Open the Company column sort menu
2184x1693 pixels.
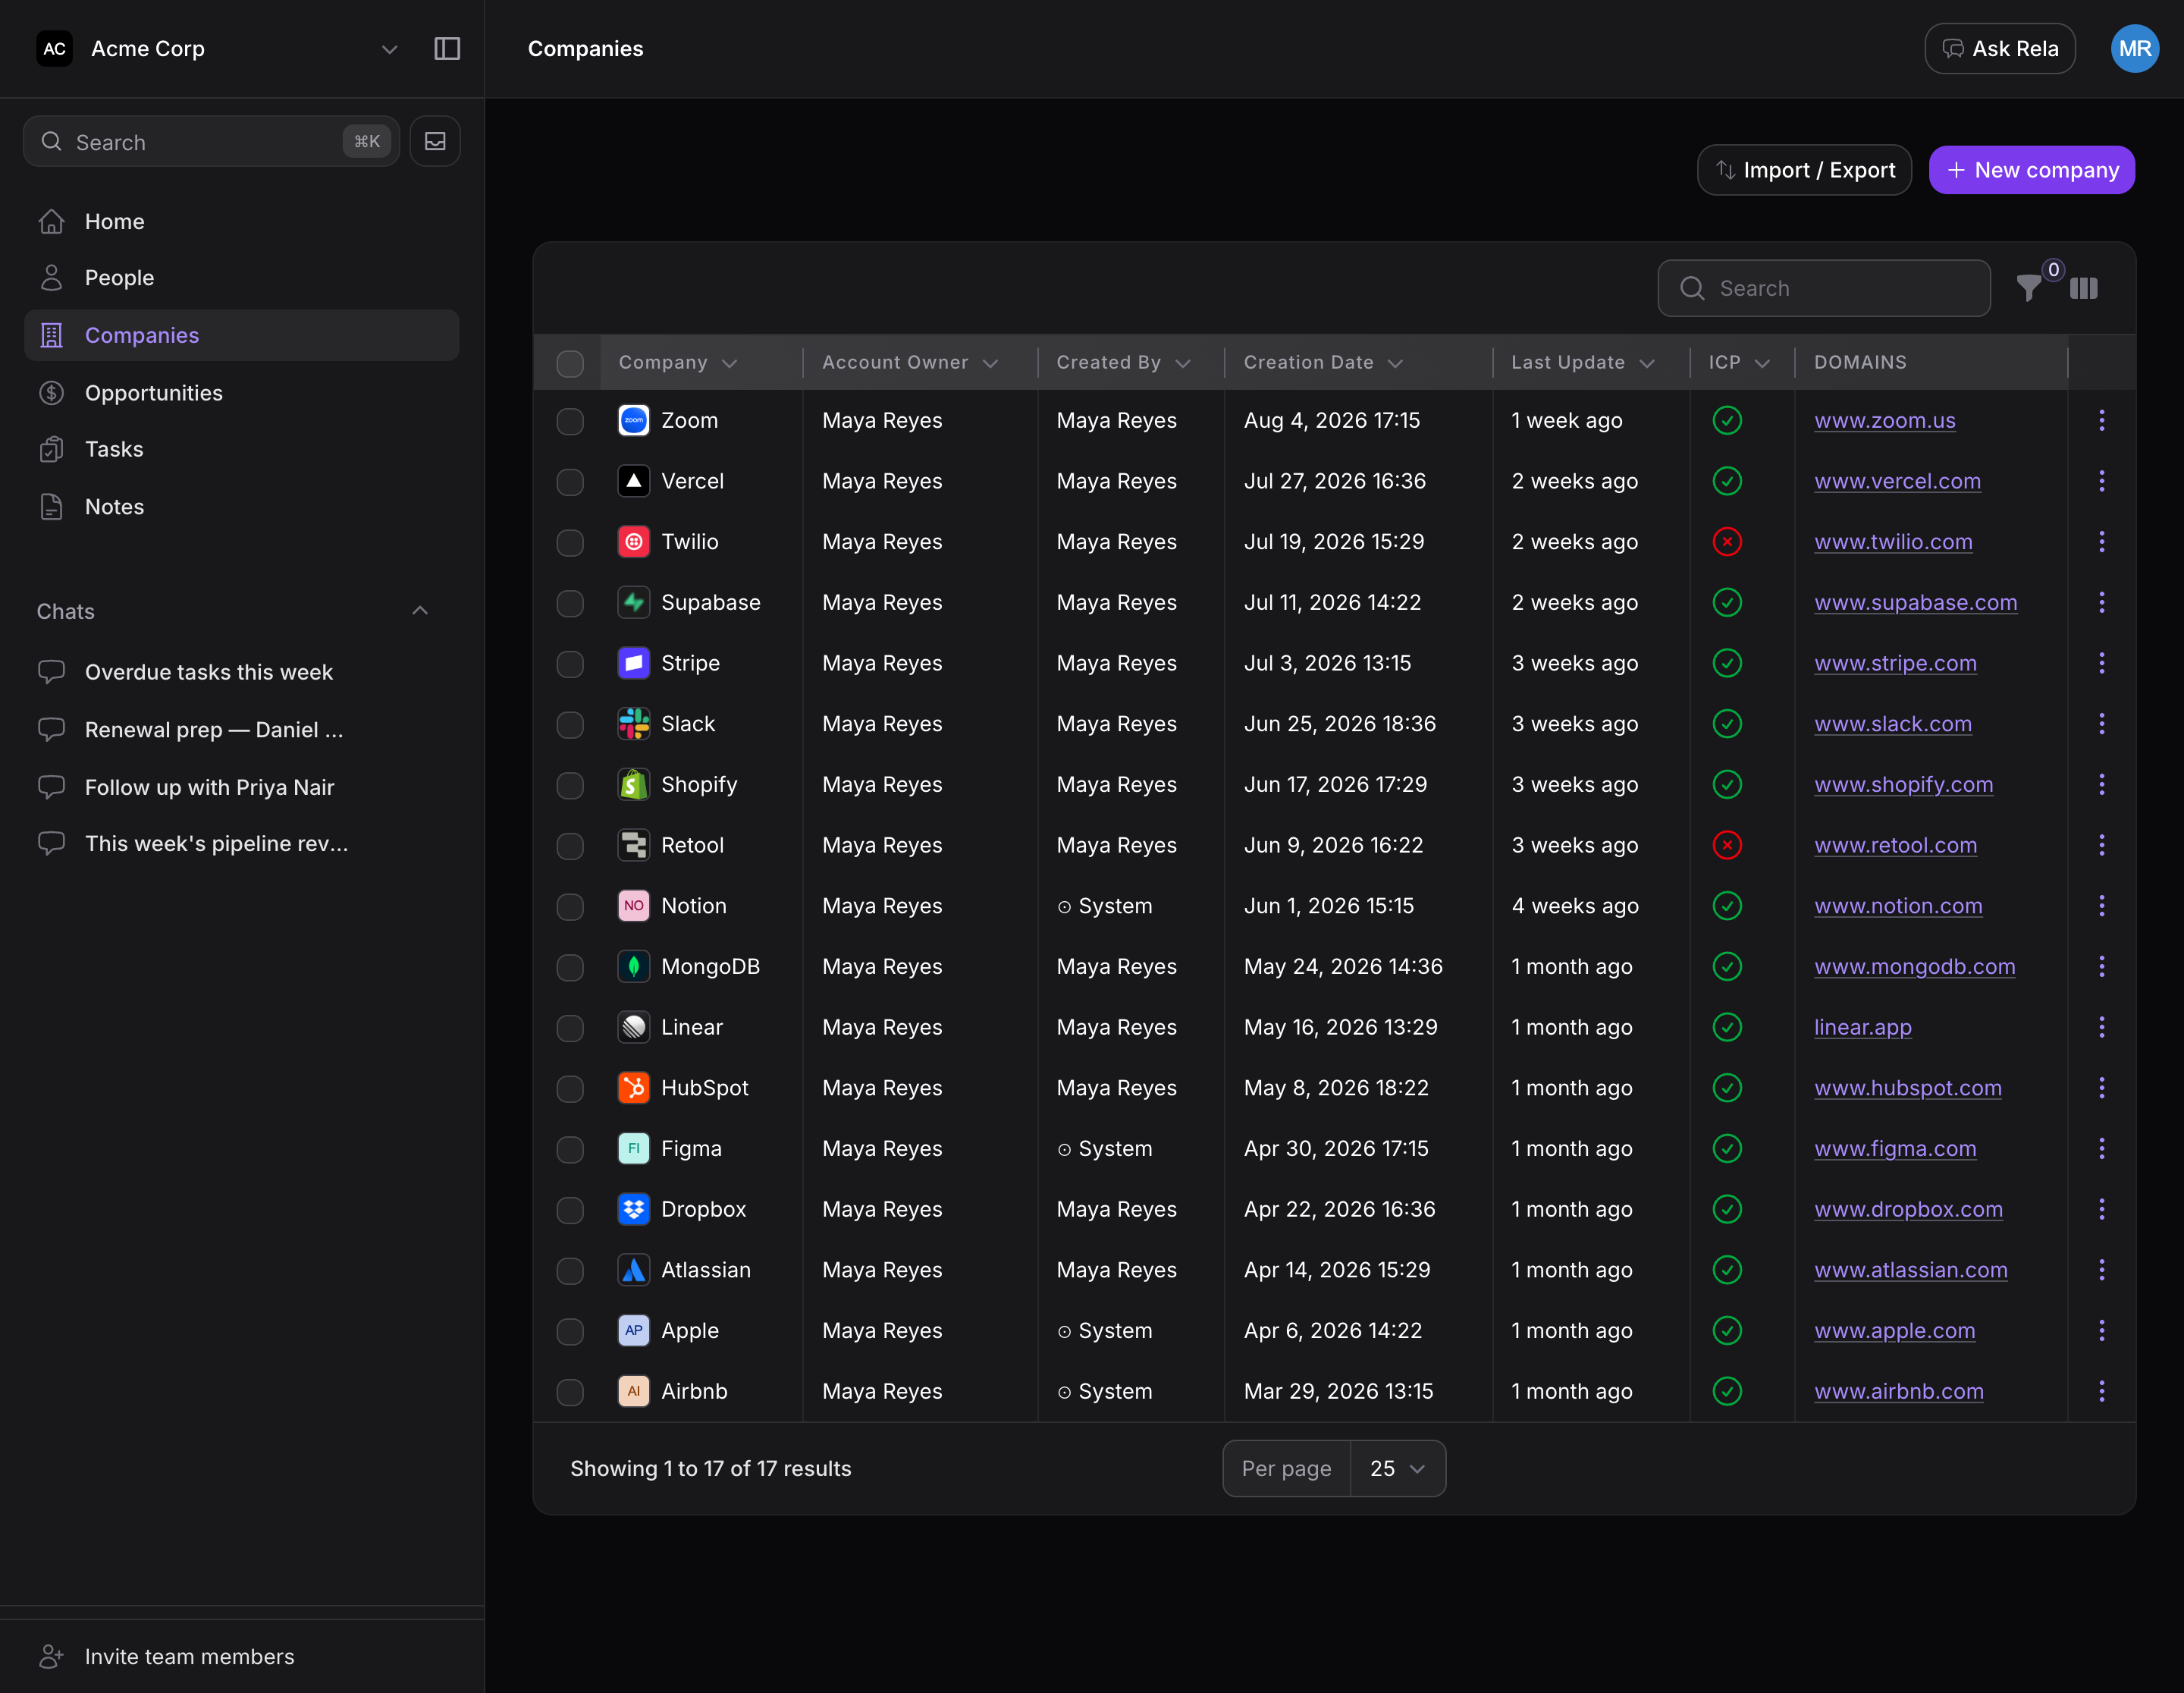[729, 363]
